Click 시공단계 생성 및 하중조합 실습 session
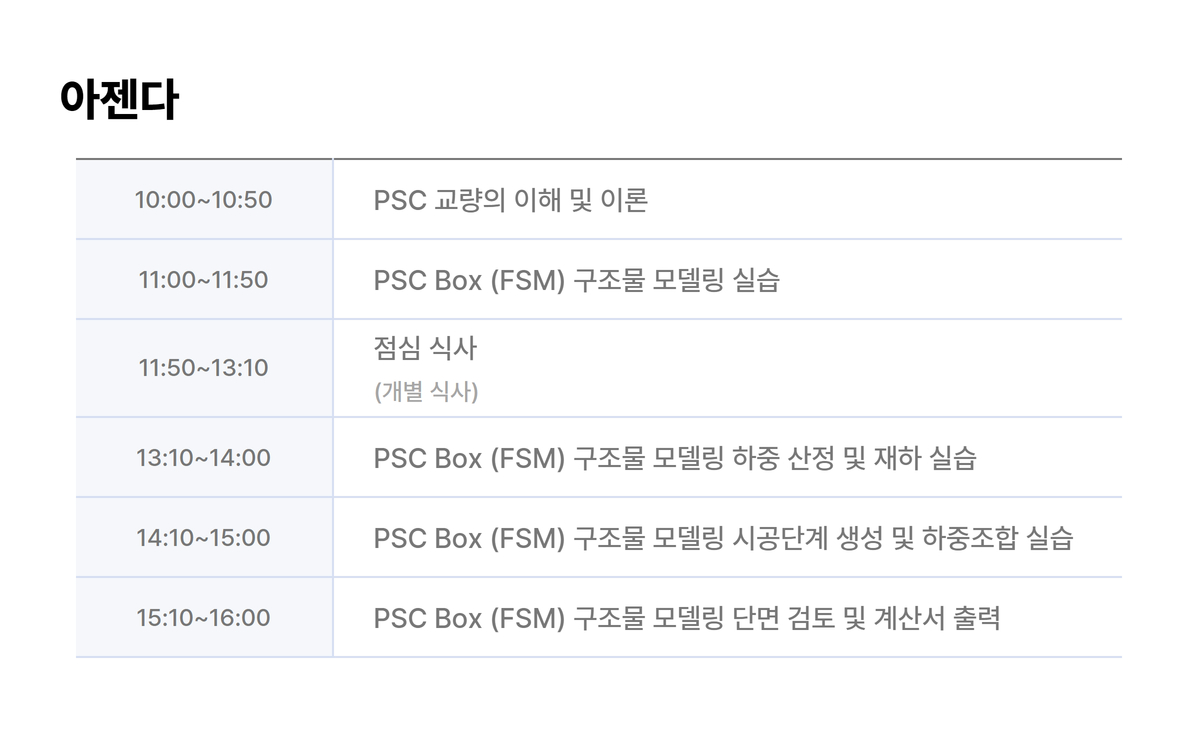The width and height of the screenshot is (1200, 736). tap(724, 538)
